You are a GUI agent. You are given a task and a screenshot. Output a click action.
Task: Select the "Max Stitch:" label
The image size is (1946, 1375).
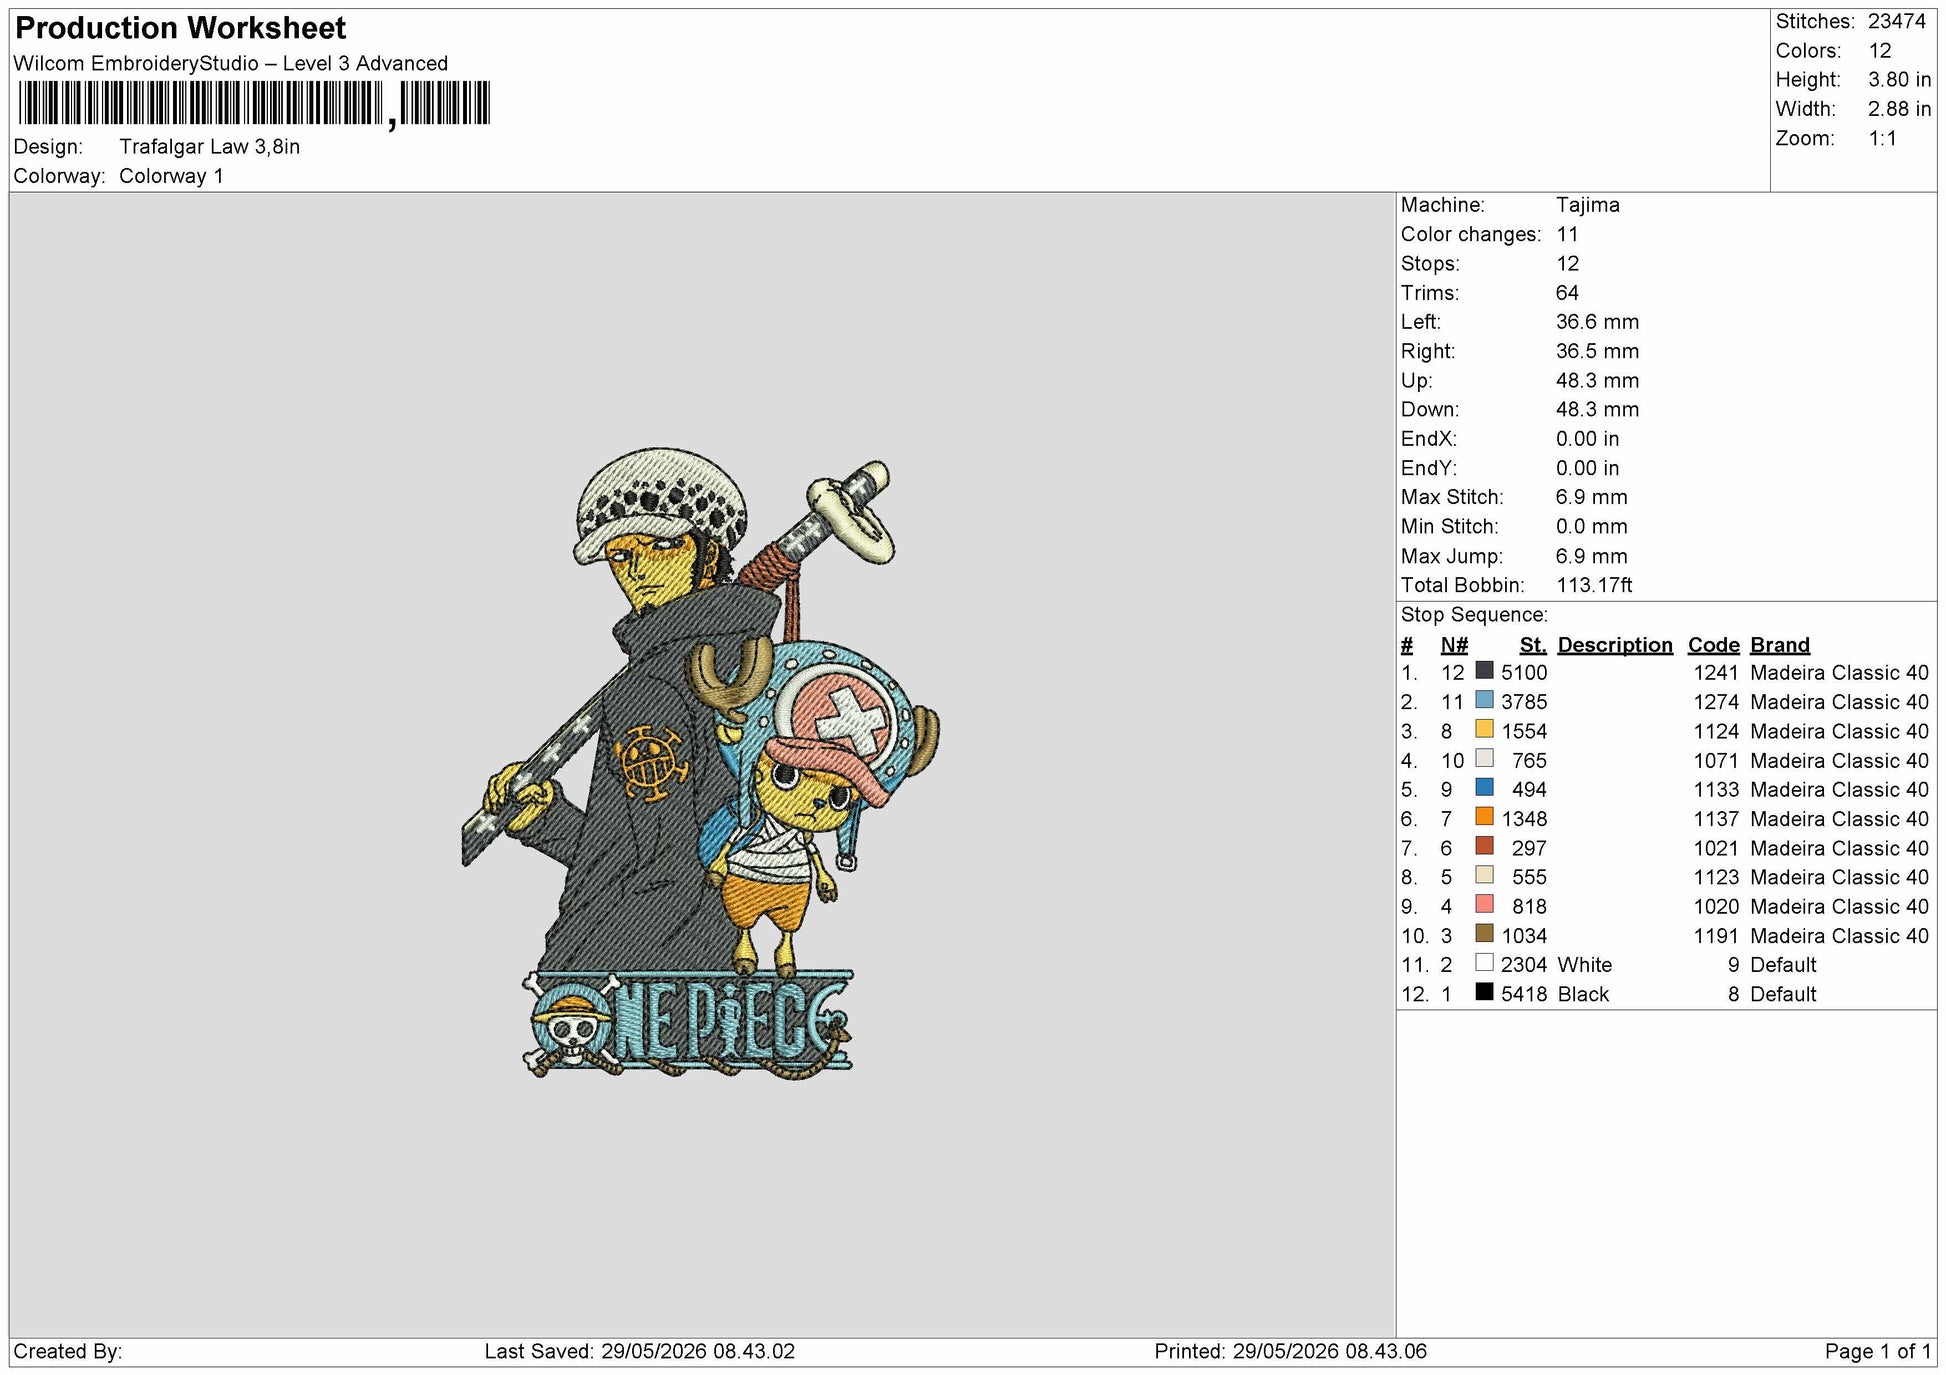[x=1452, y=497]
